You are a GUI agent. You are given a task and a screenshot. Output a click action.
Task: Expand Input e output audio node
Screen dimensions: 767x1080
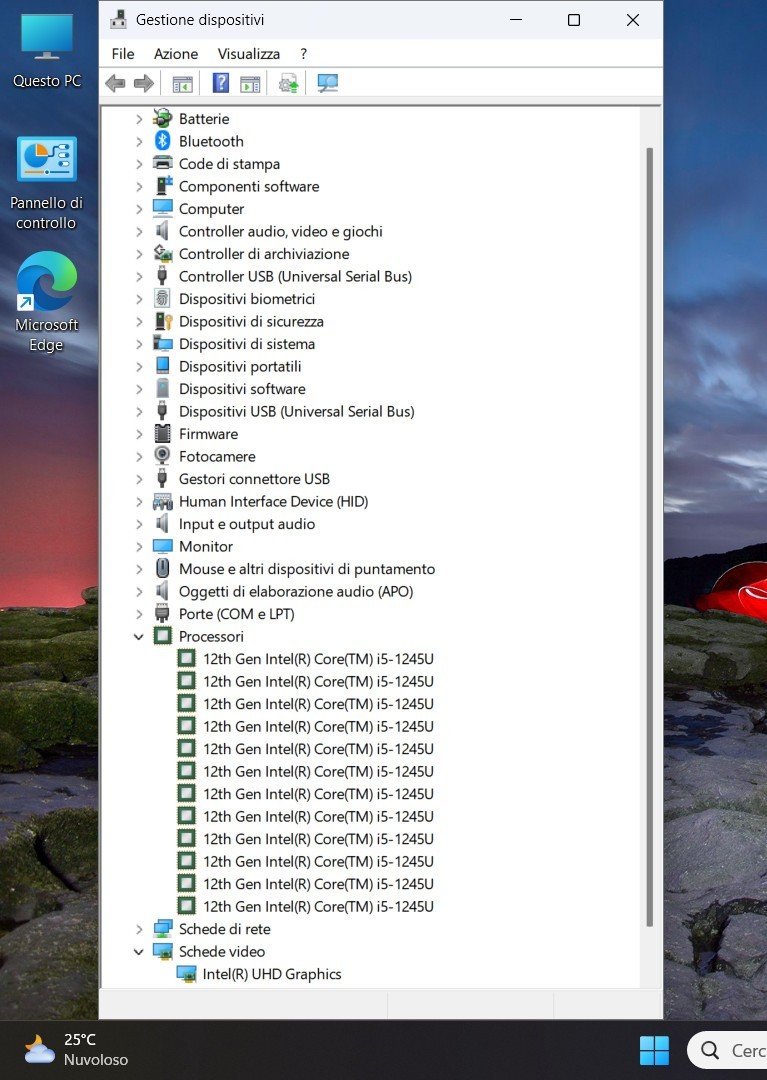point(139,523)
